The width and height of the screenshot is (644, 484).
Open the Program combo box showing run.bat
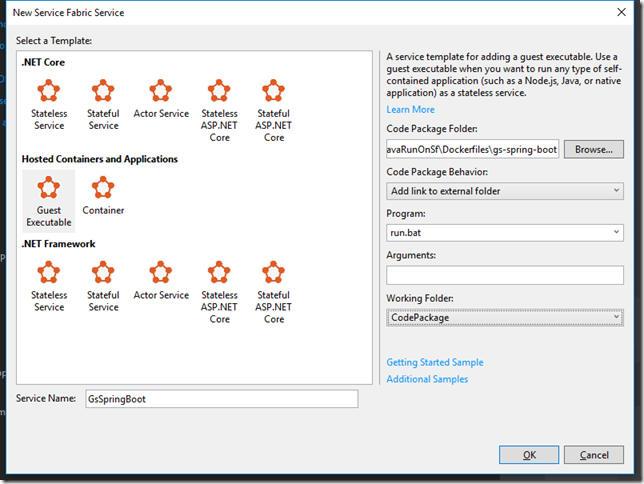pos(505,233)
